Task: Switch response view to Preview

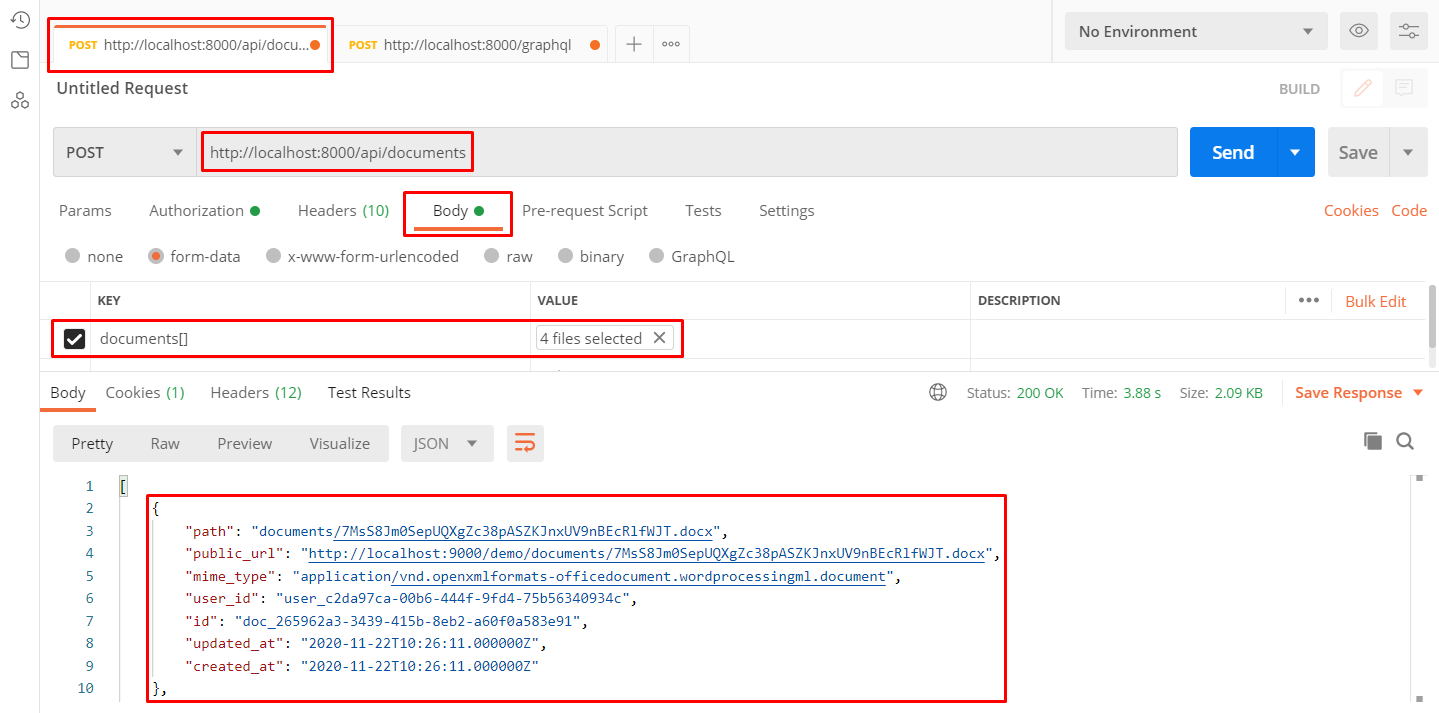Action: click(x=245, y=443)
